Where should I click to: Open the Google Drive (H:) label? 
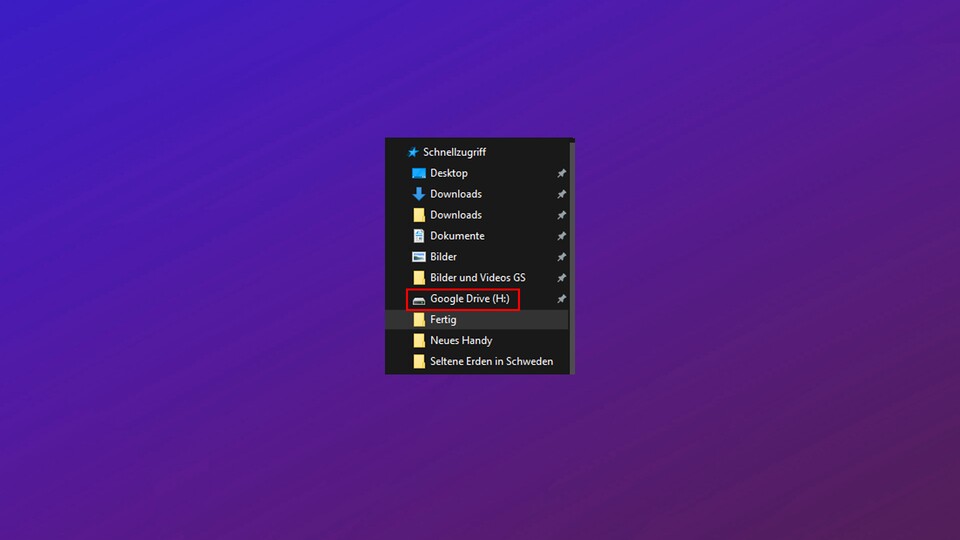click(469, 299)
